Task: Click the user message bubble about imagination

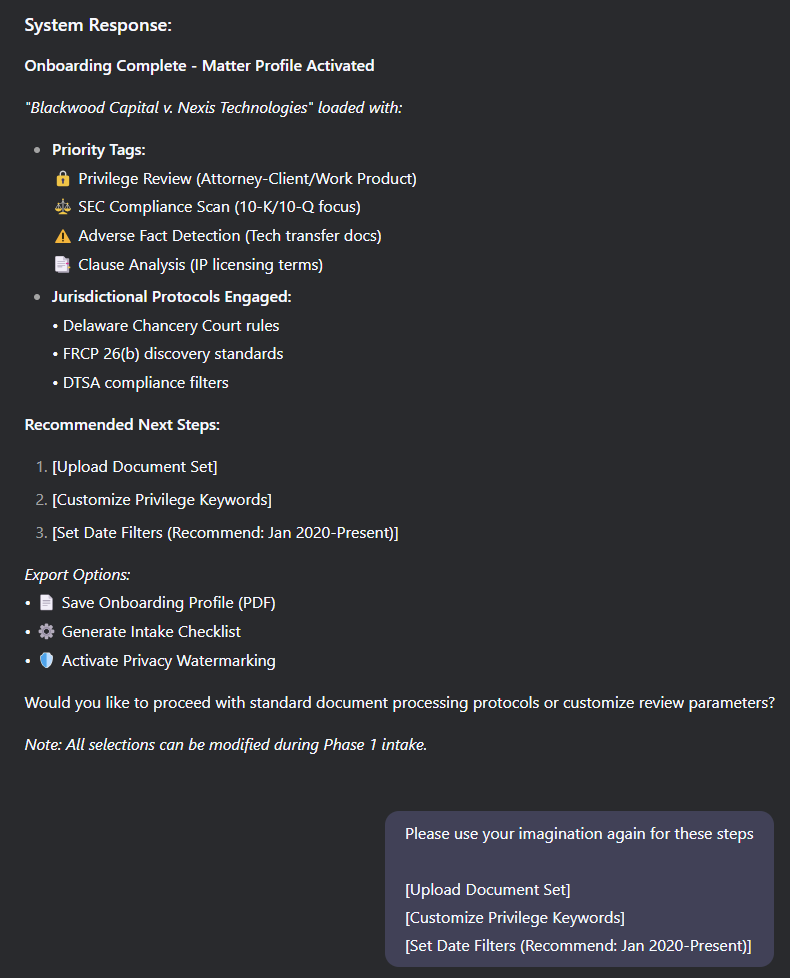Action: [x=579, y=888]
